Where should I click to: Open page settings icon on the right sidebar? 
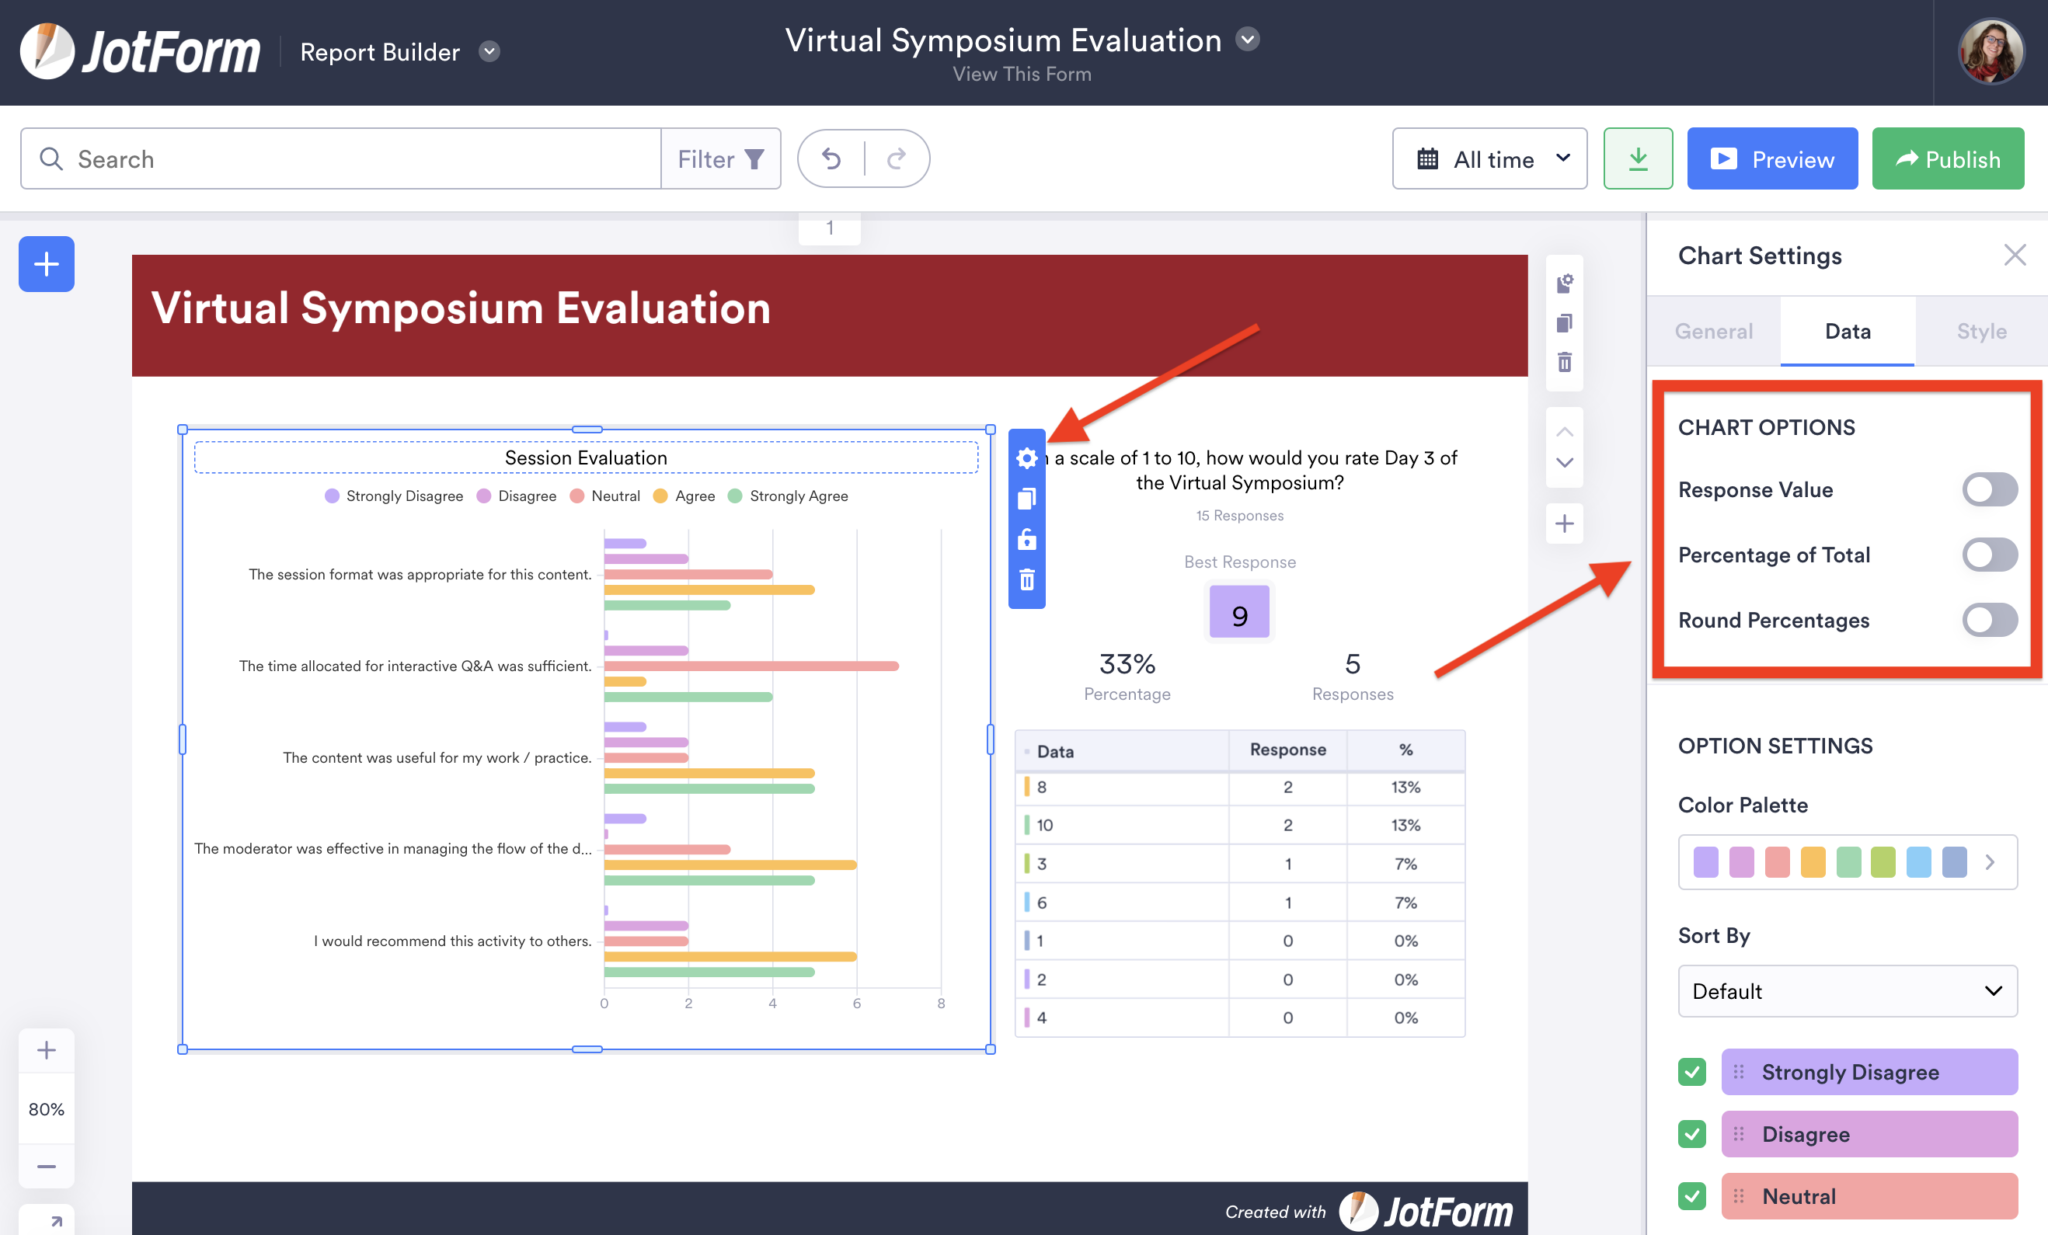[x=1564, y=283]
